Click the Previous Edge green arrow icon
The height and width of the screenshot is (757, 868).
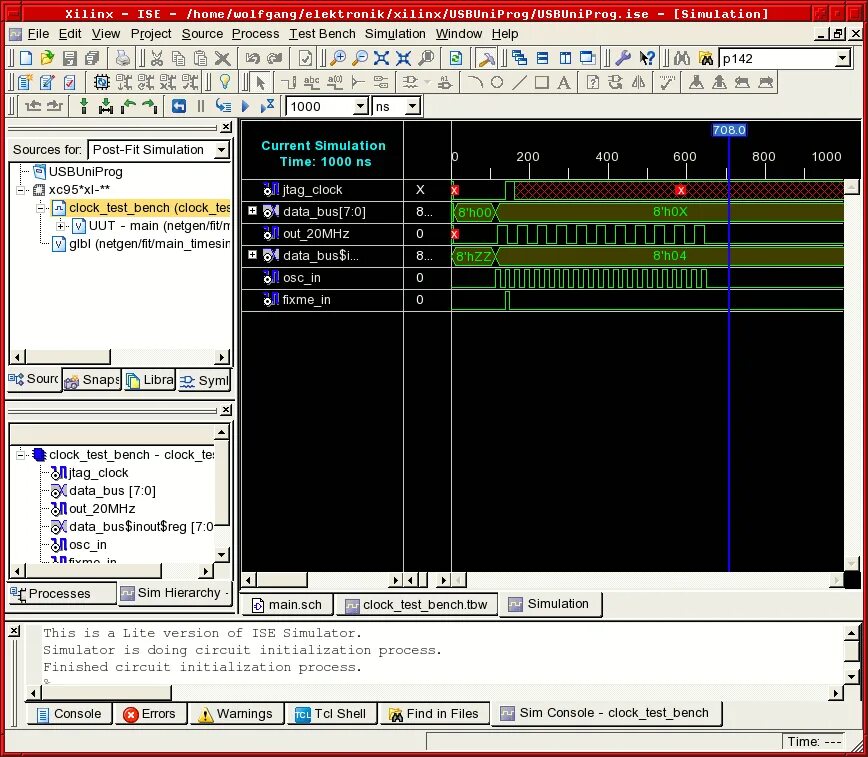point(128,106)
